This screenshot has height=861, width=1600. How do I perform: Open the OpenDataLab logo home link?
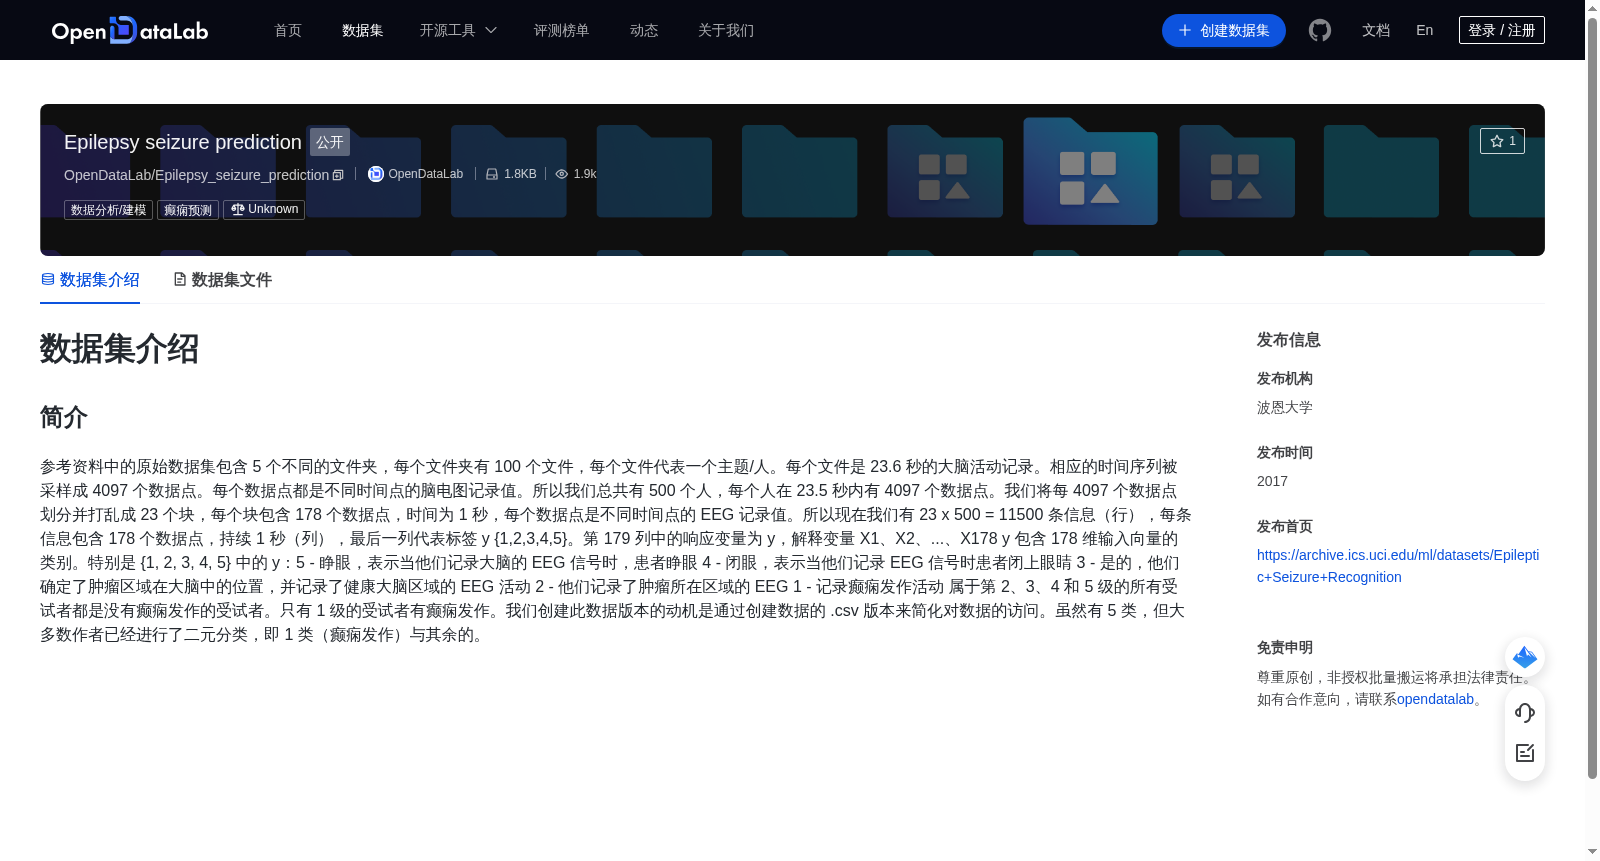coord(130,30)
